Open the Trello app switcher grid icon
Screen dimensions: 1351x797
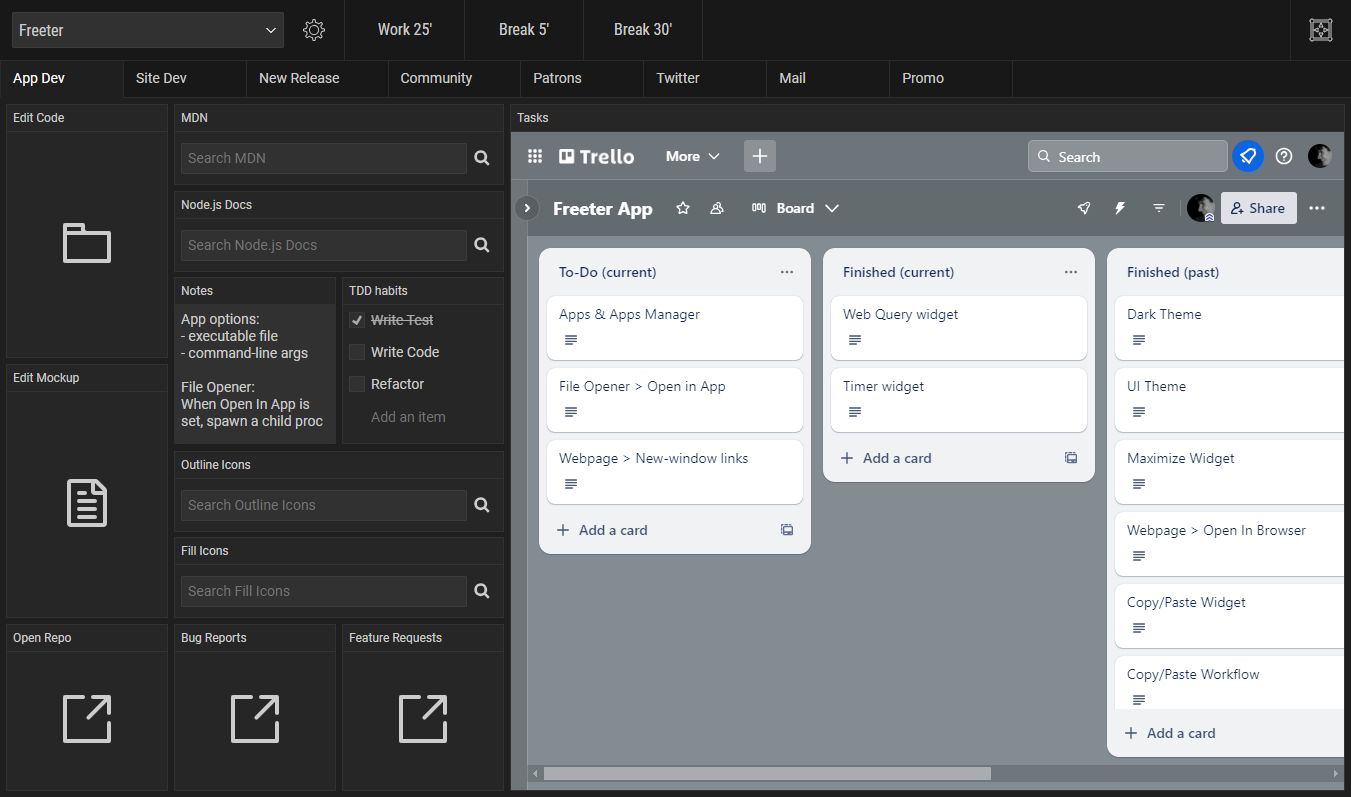click(535, 156)
